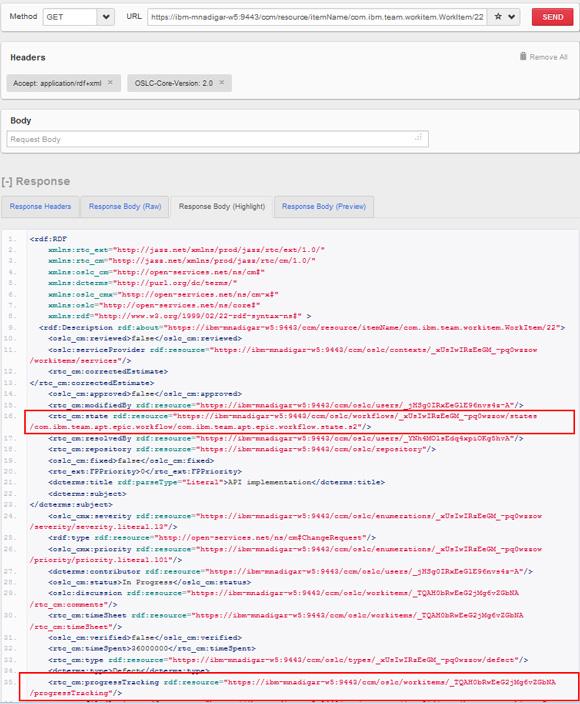Image resolution: width=580 pixels, height=704 pixels.
Task: Click the oslc:serviceProvider resource line
Action: coord(283,355)
